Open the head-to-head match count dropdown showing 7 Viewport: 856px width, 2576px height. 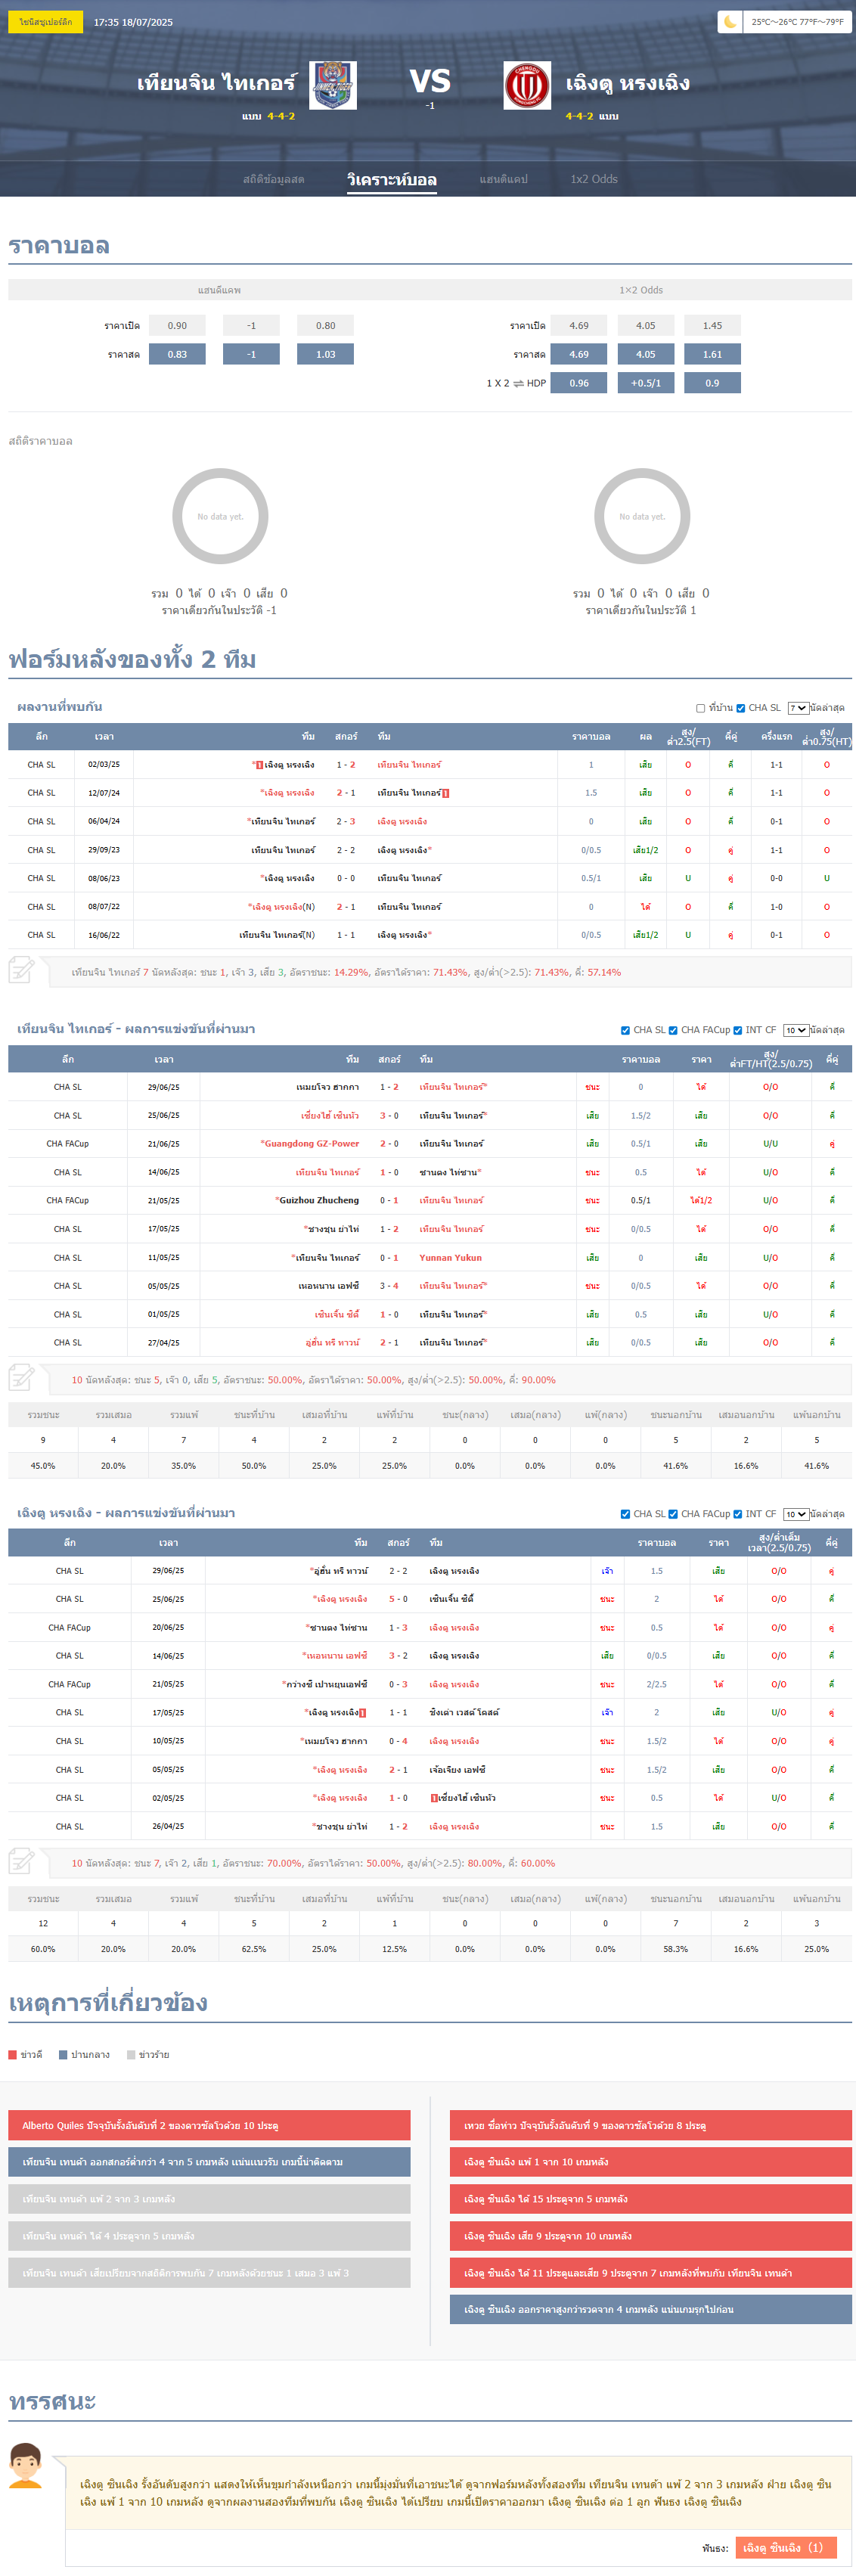(x=798, y=708)
